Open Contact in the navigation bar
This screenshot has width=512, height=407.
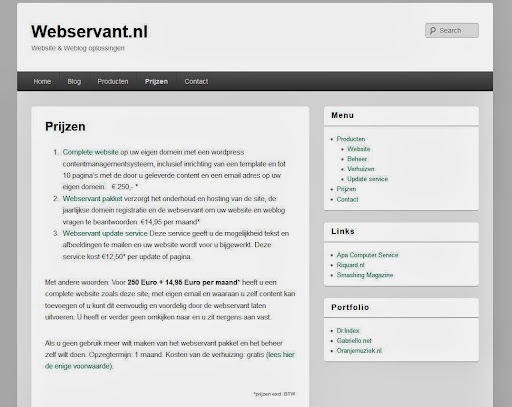(196, 81)
